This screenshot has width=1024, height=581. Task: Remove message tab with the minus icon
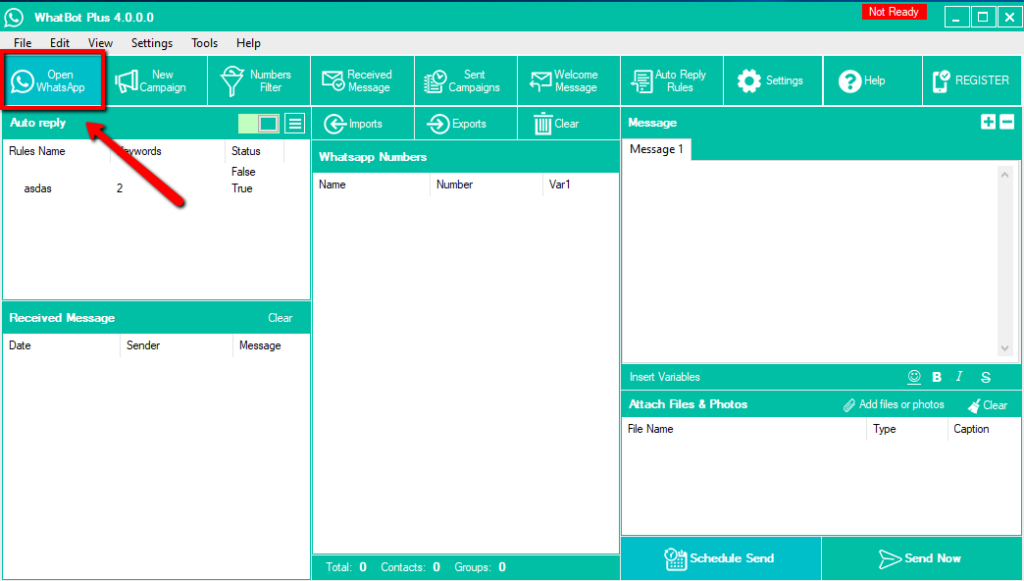[1006, 122]
